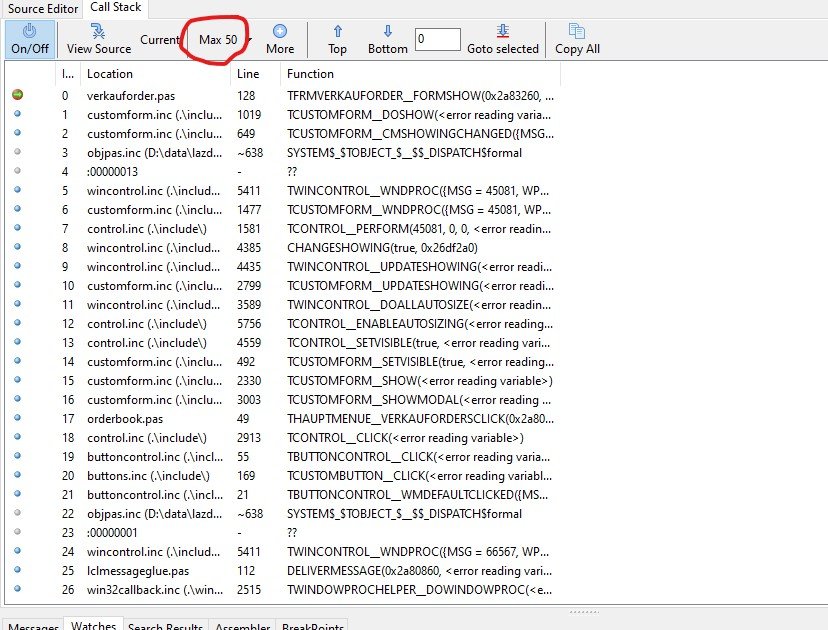828x630 pixels.
Task: Open the Max 50 dropdown arrow
Action: pyautogui.click(x=249, y=40)
